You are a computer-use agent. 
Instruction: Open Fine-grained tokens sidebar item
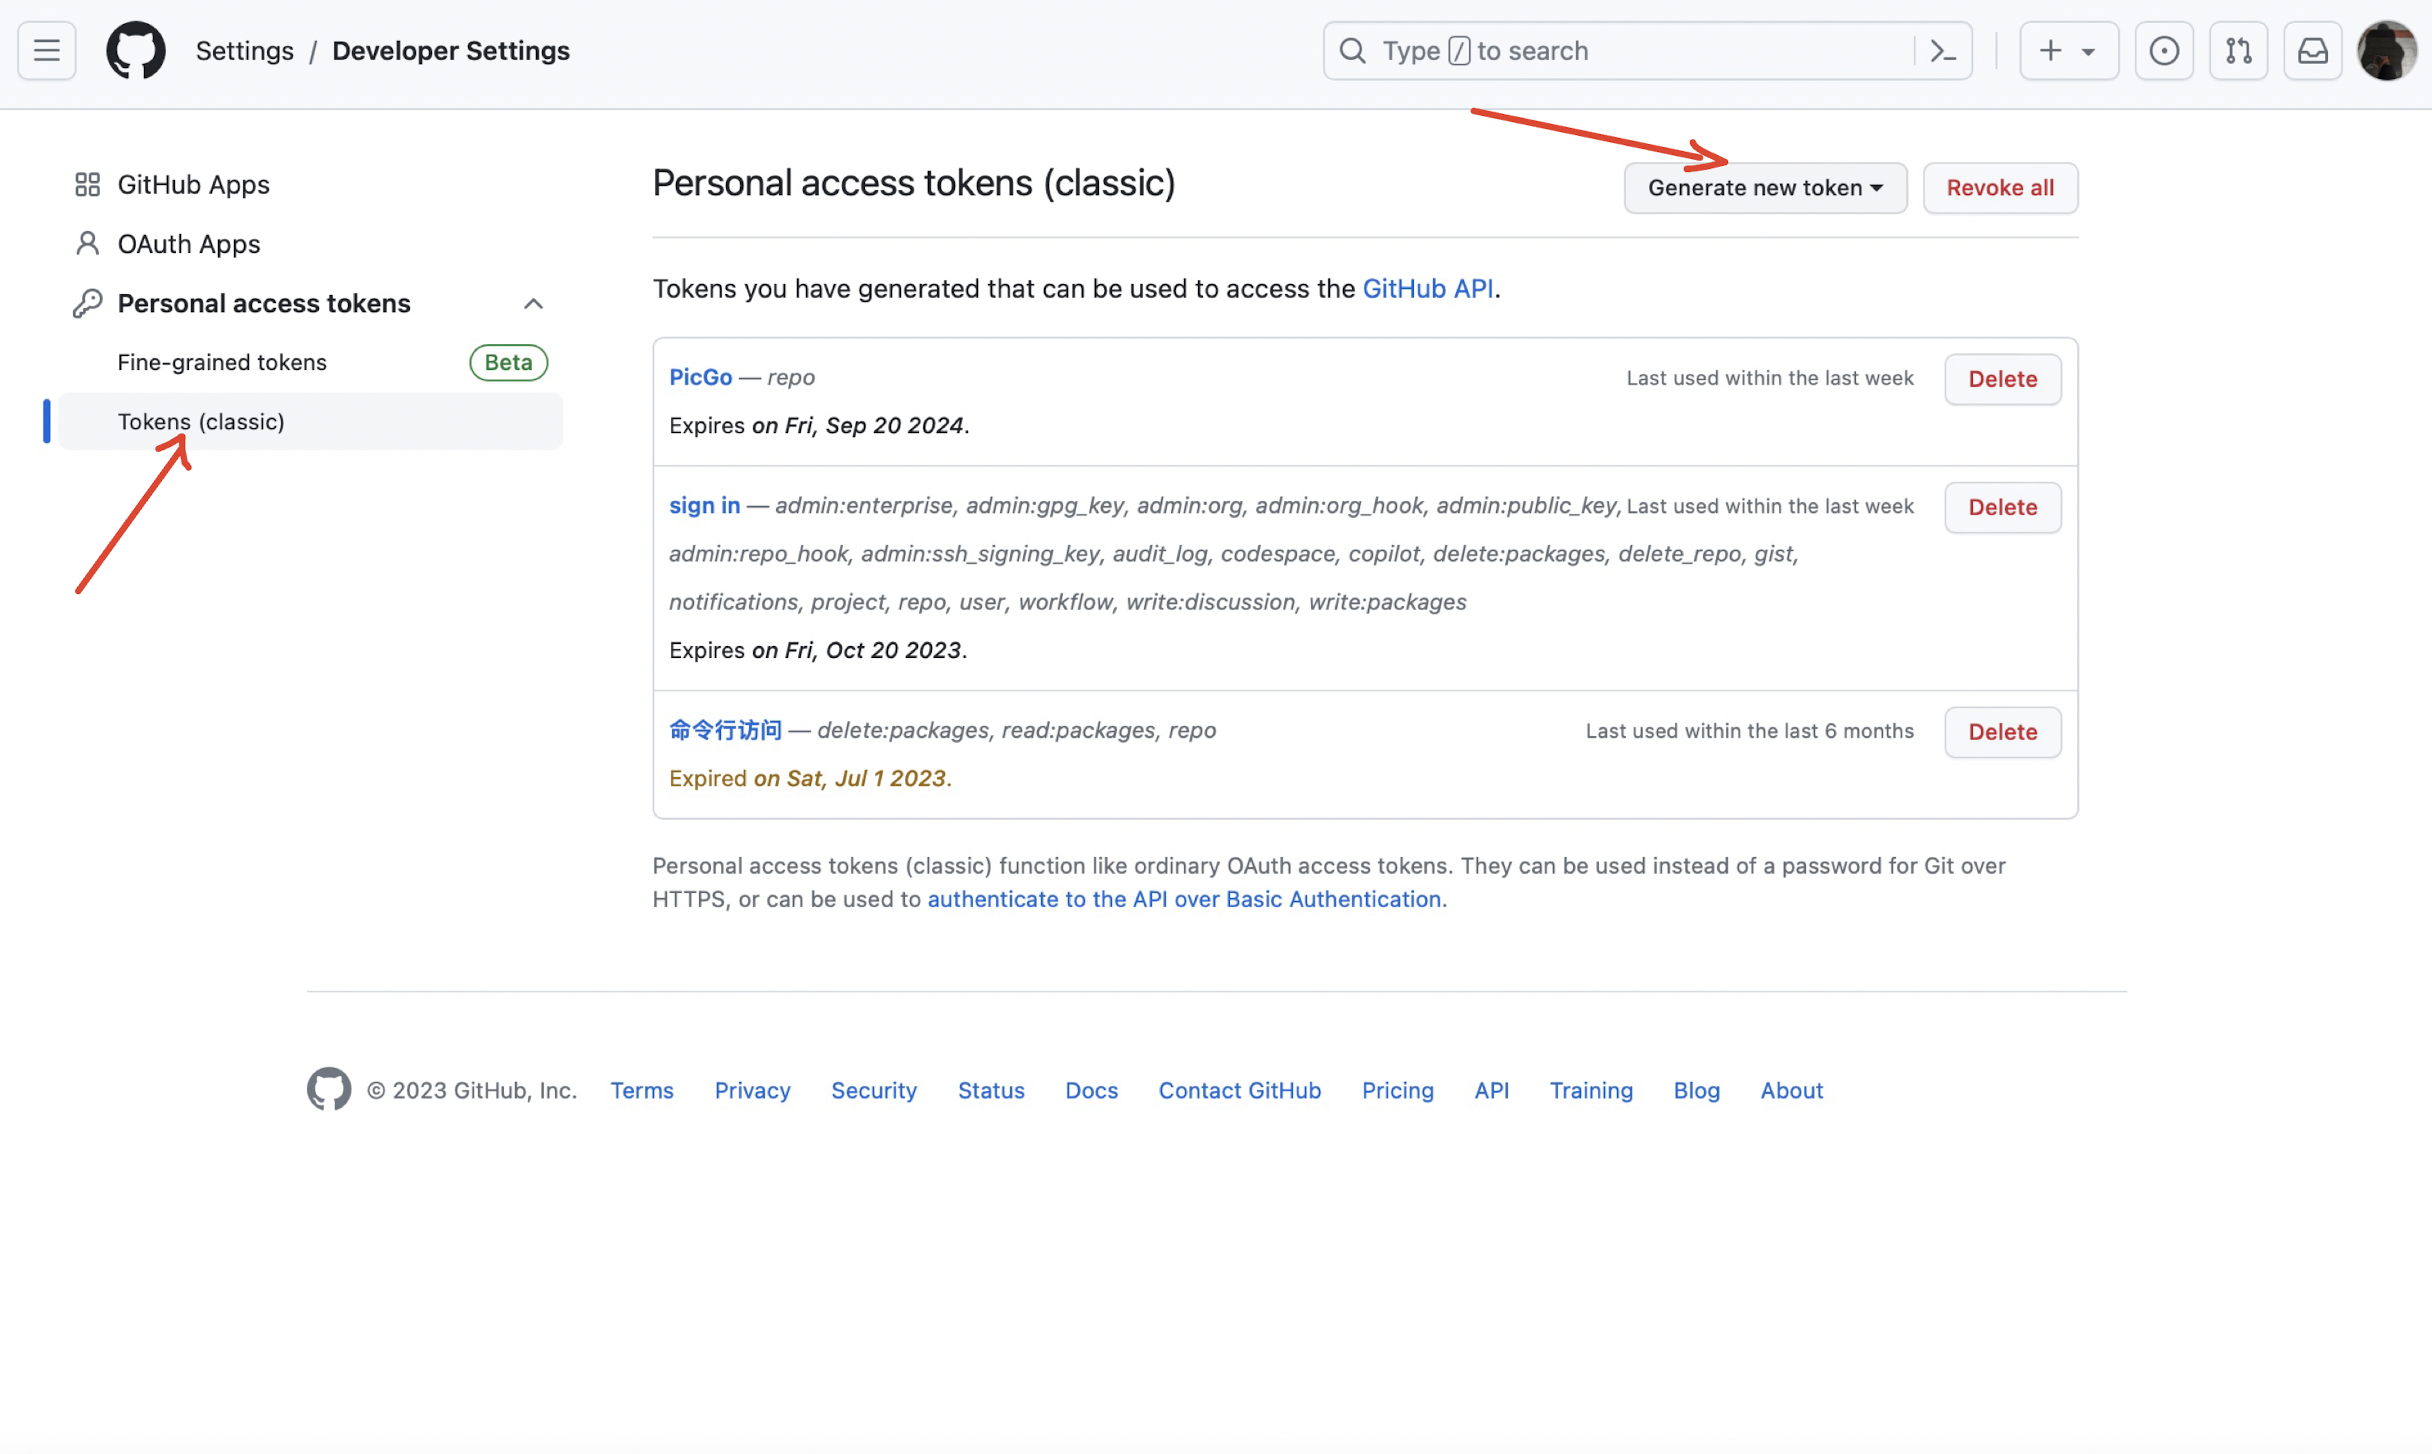coord(222,362)
